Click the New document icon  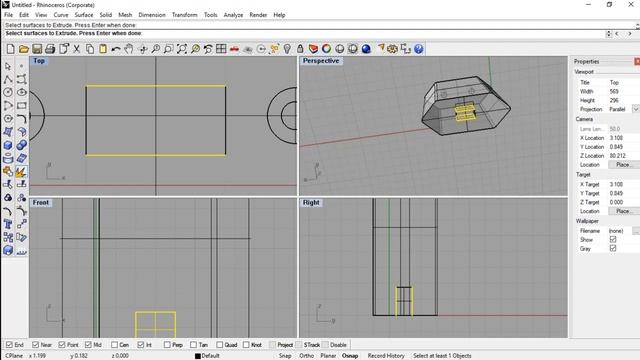[x=11, y=49]
